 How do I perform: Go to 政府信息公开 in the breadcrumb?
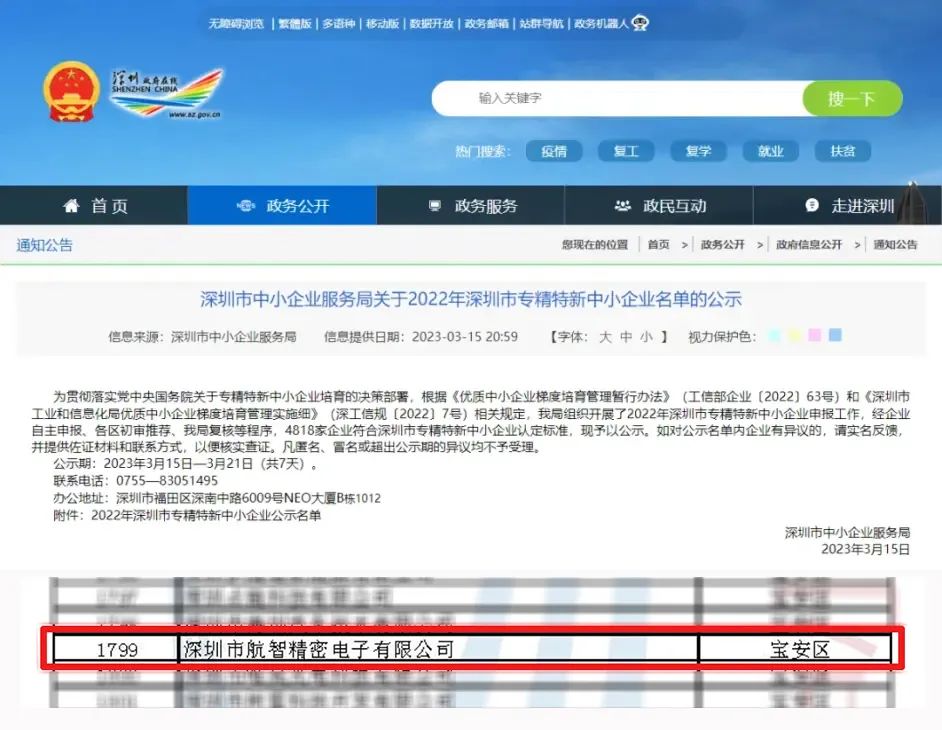coord(809,245)
